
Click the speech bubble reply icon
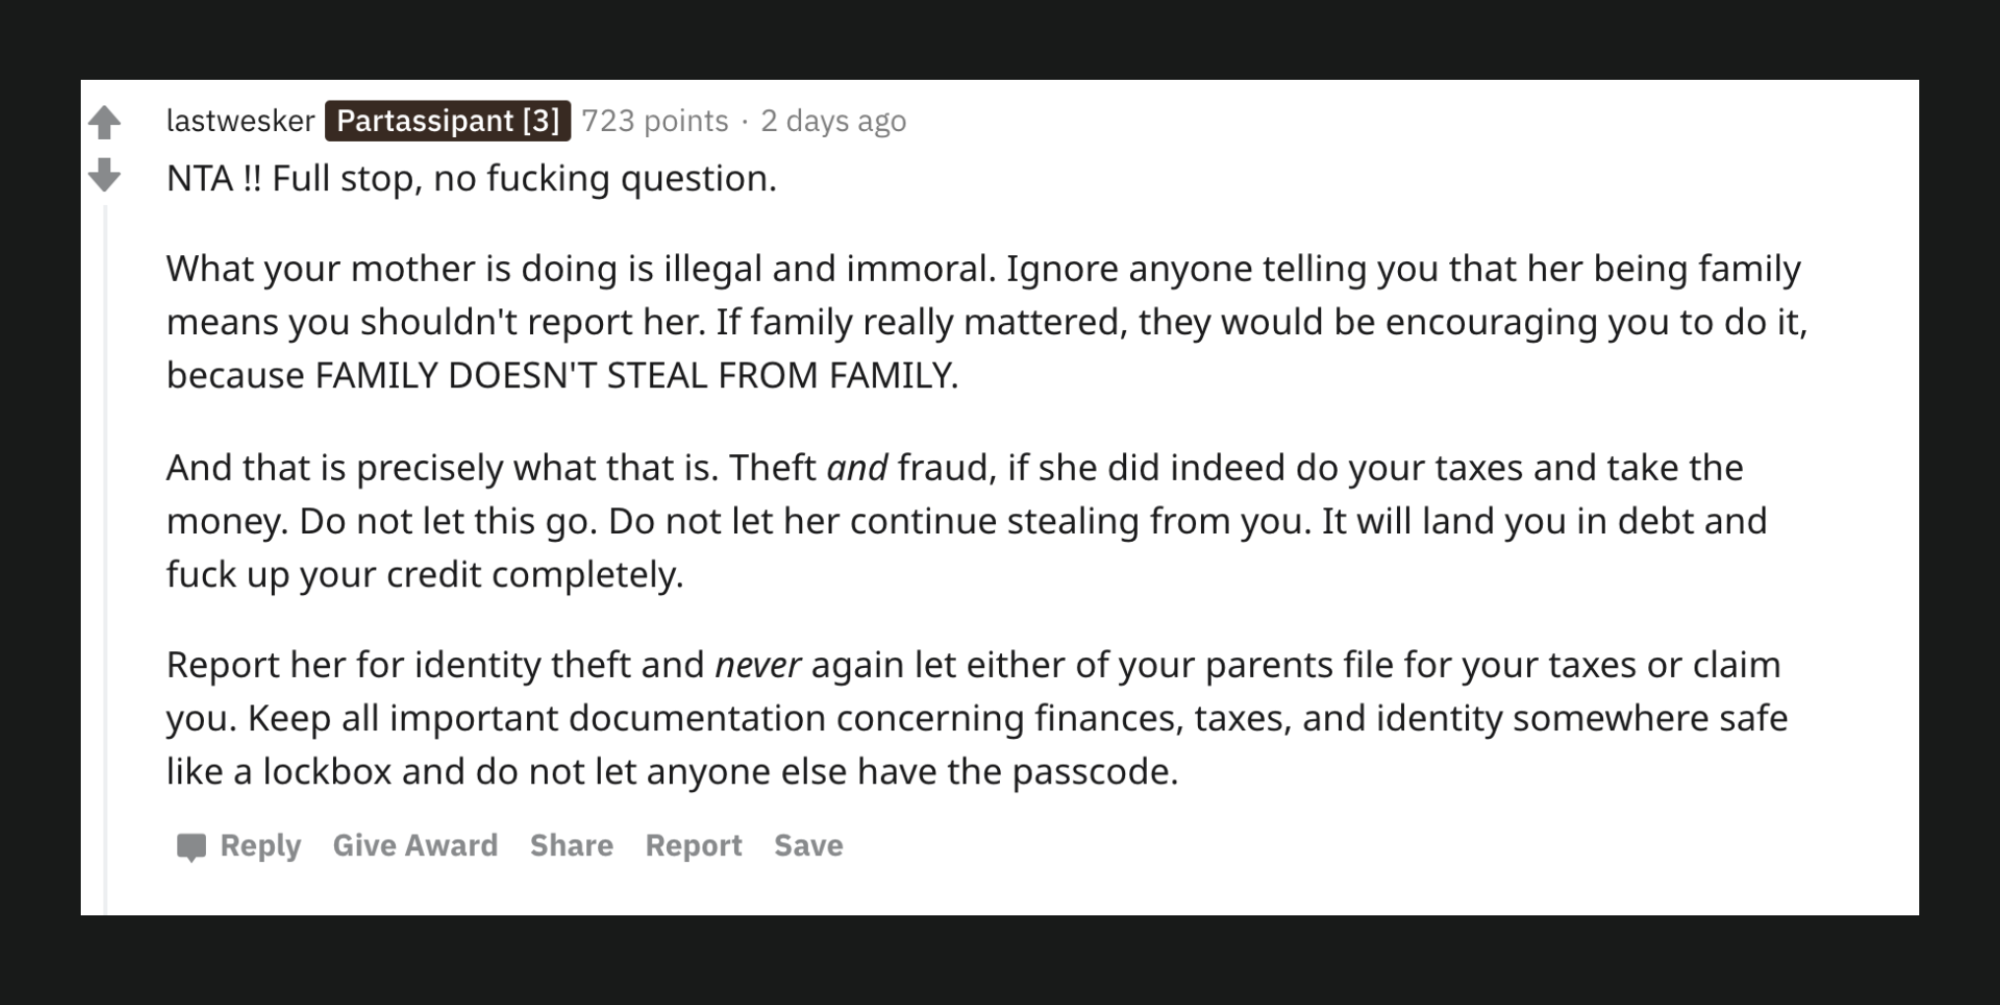coord(191,847)
